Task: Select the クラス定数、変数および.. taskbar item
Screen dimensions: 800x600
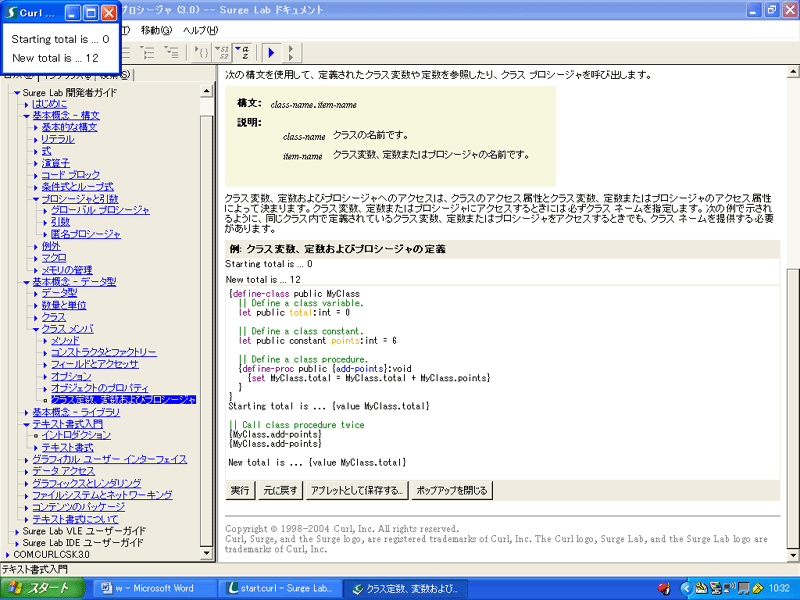Action: [x=406, y=588]
